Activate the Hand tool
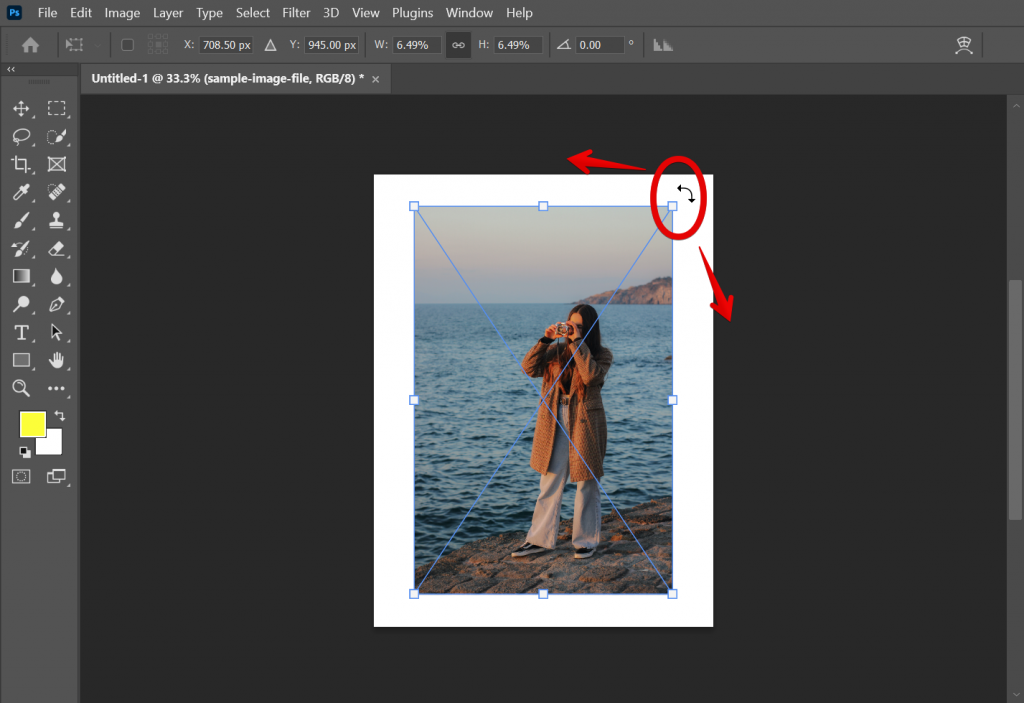The width and height of the screenshot is (1024, 703). (x=58, y=360)
